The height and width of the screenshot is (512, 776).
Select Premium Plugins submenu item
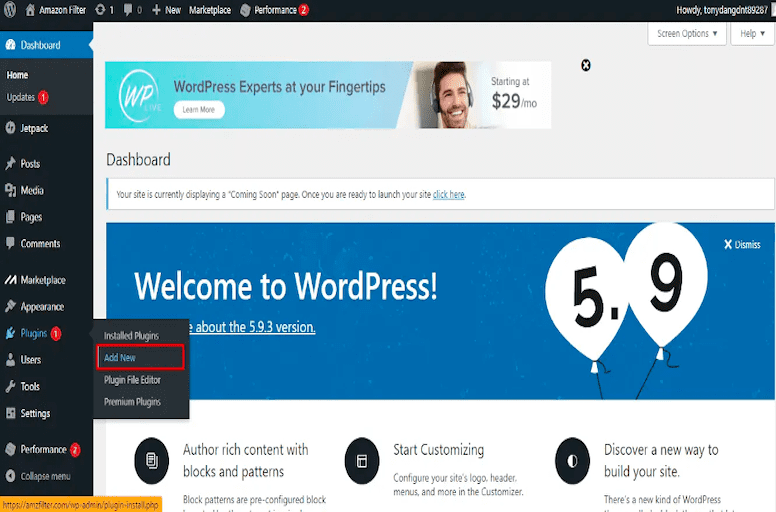132,402
